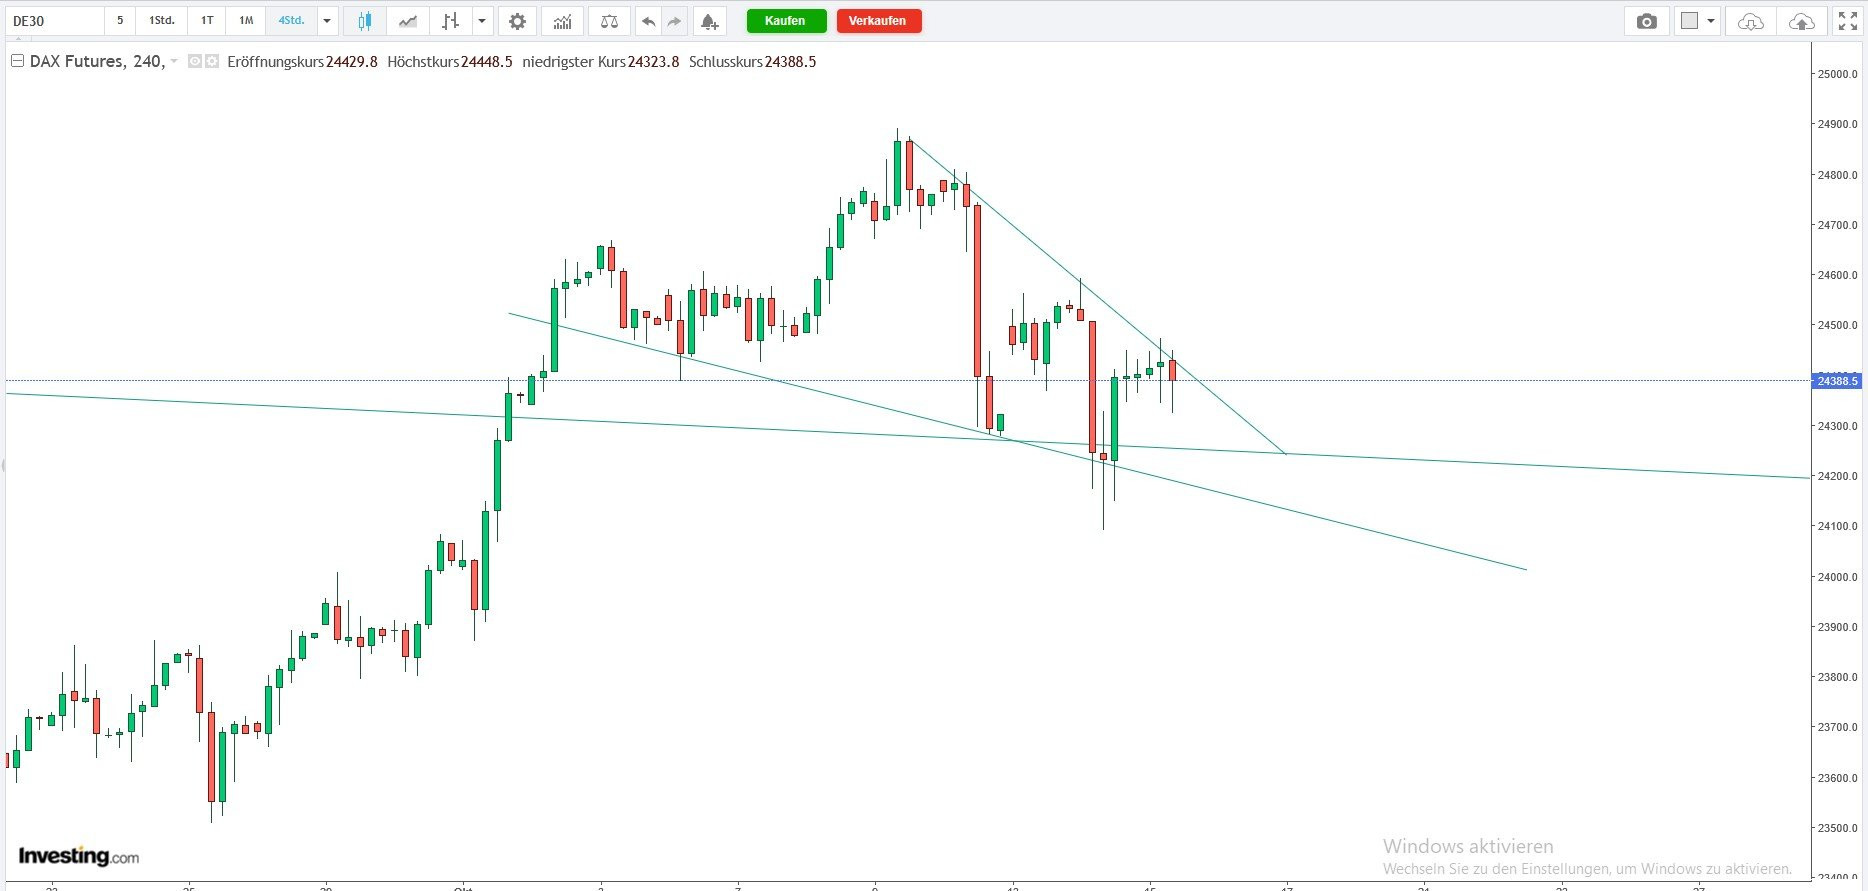Open chart settings gear

coord(517,21)
